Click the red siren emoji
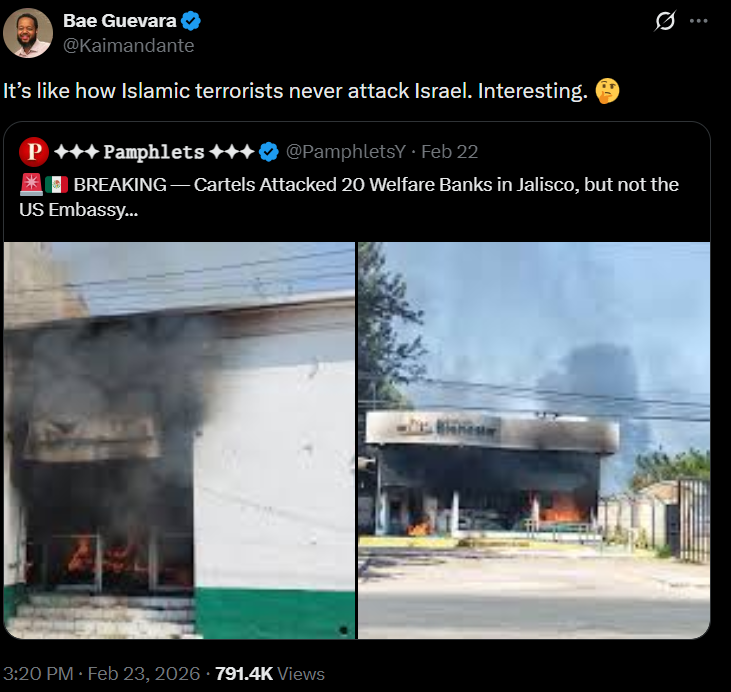This screenshot has height=692, width=731. click(x=31, y=185)
